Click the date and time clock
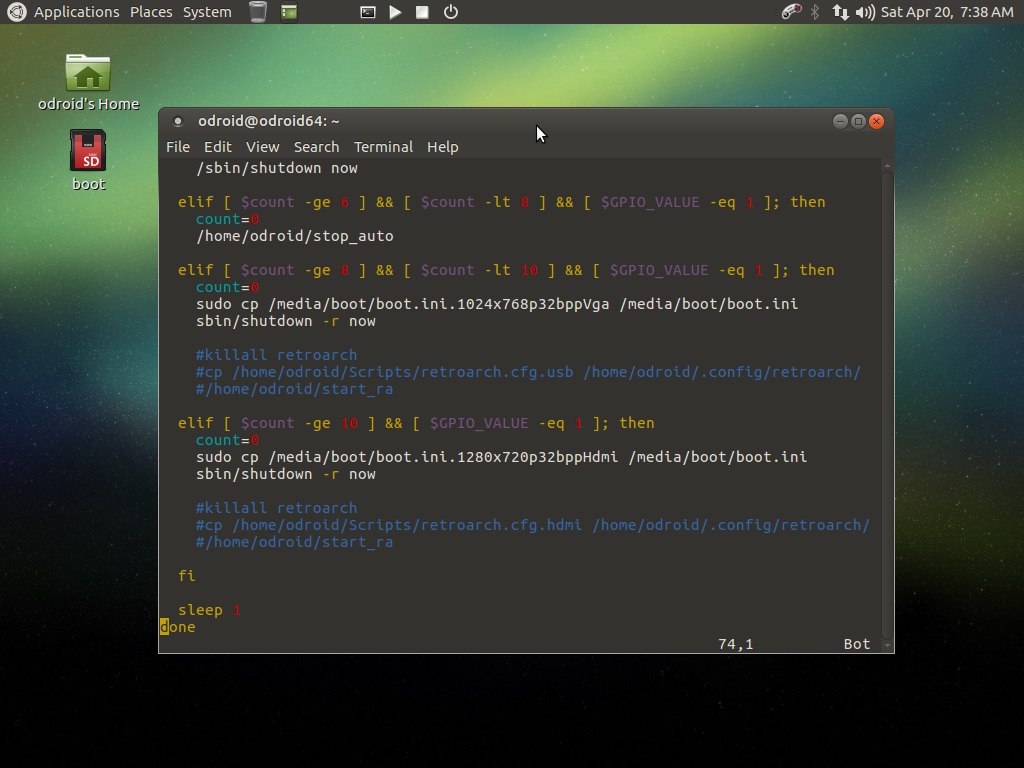 (x=946, y=12)
